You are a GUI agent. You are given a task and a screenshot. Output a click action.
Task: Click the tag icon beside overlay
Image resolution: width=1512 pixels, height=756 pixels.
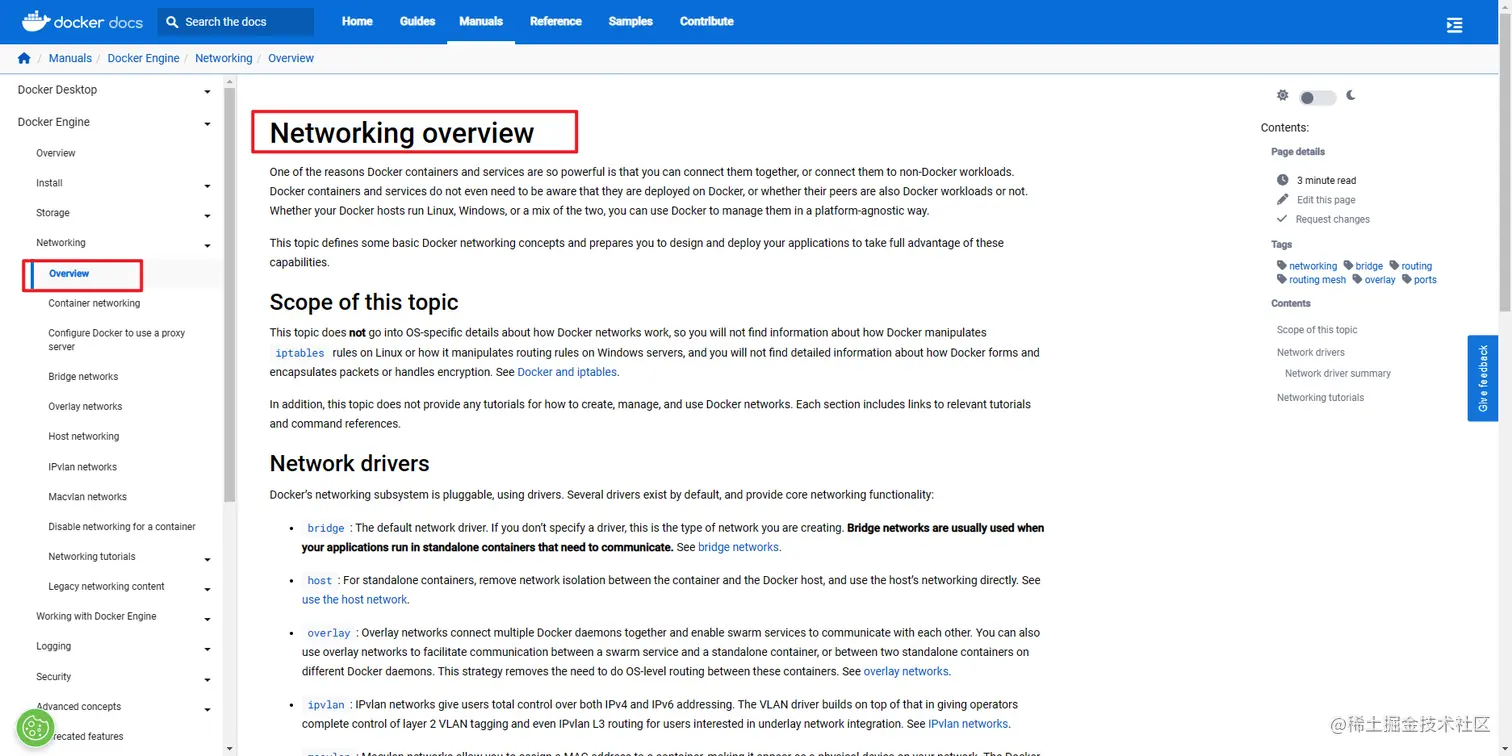[x=1358, y=279]
